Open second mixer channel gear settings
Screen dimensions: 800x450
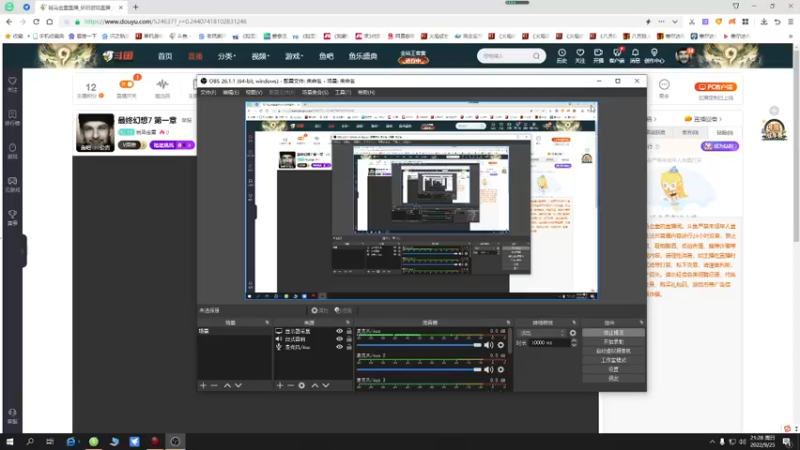click(501, 369)
